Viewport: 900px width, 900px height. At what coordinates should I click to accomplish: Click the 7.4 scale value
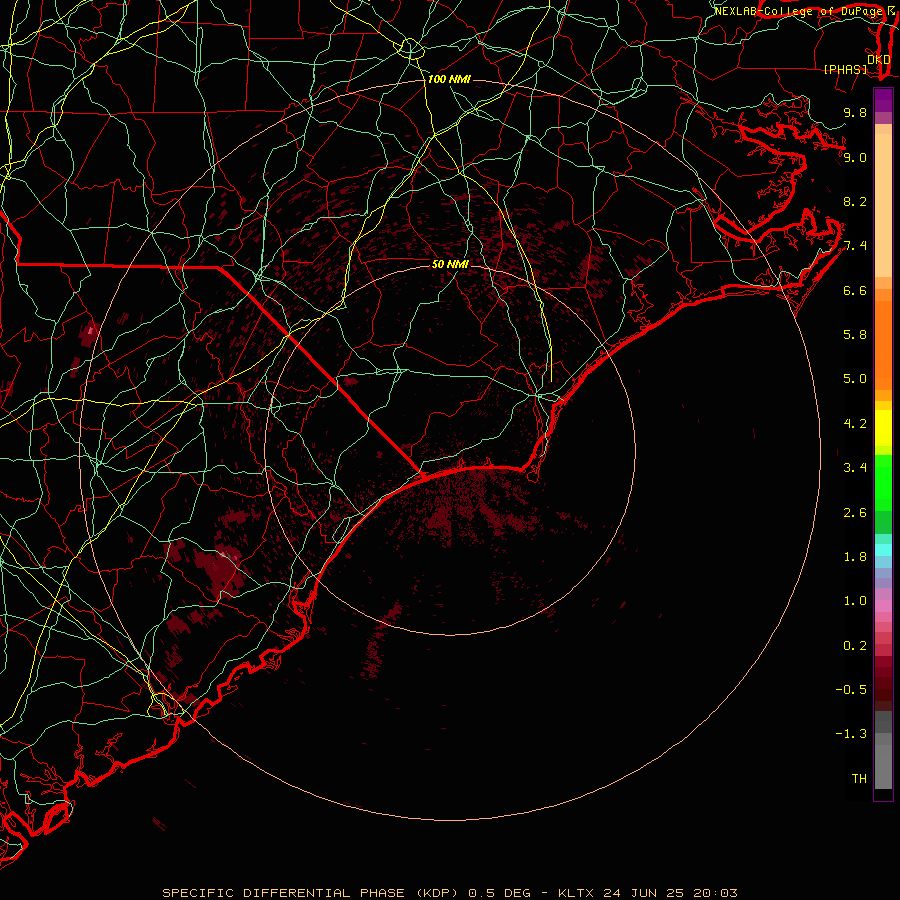click(855, 246)
